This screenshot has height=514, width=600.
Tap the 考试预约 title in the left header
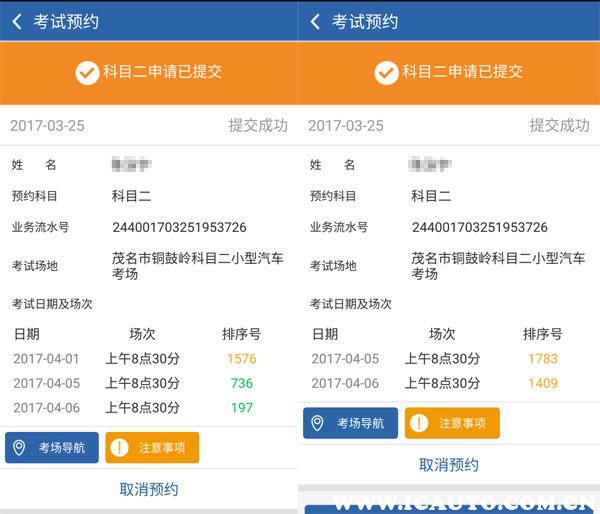pos(66,21)
